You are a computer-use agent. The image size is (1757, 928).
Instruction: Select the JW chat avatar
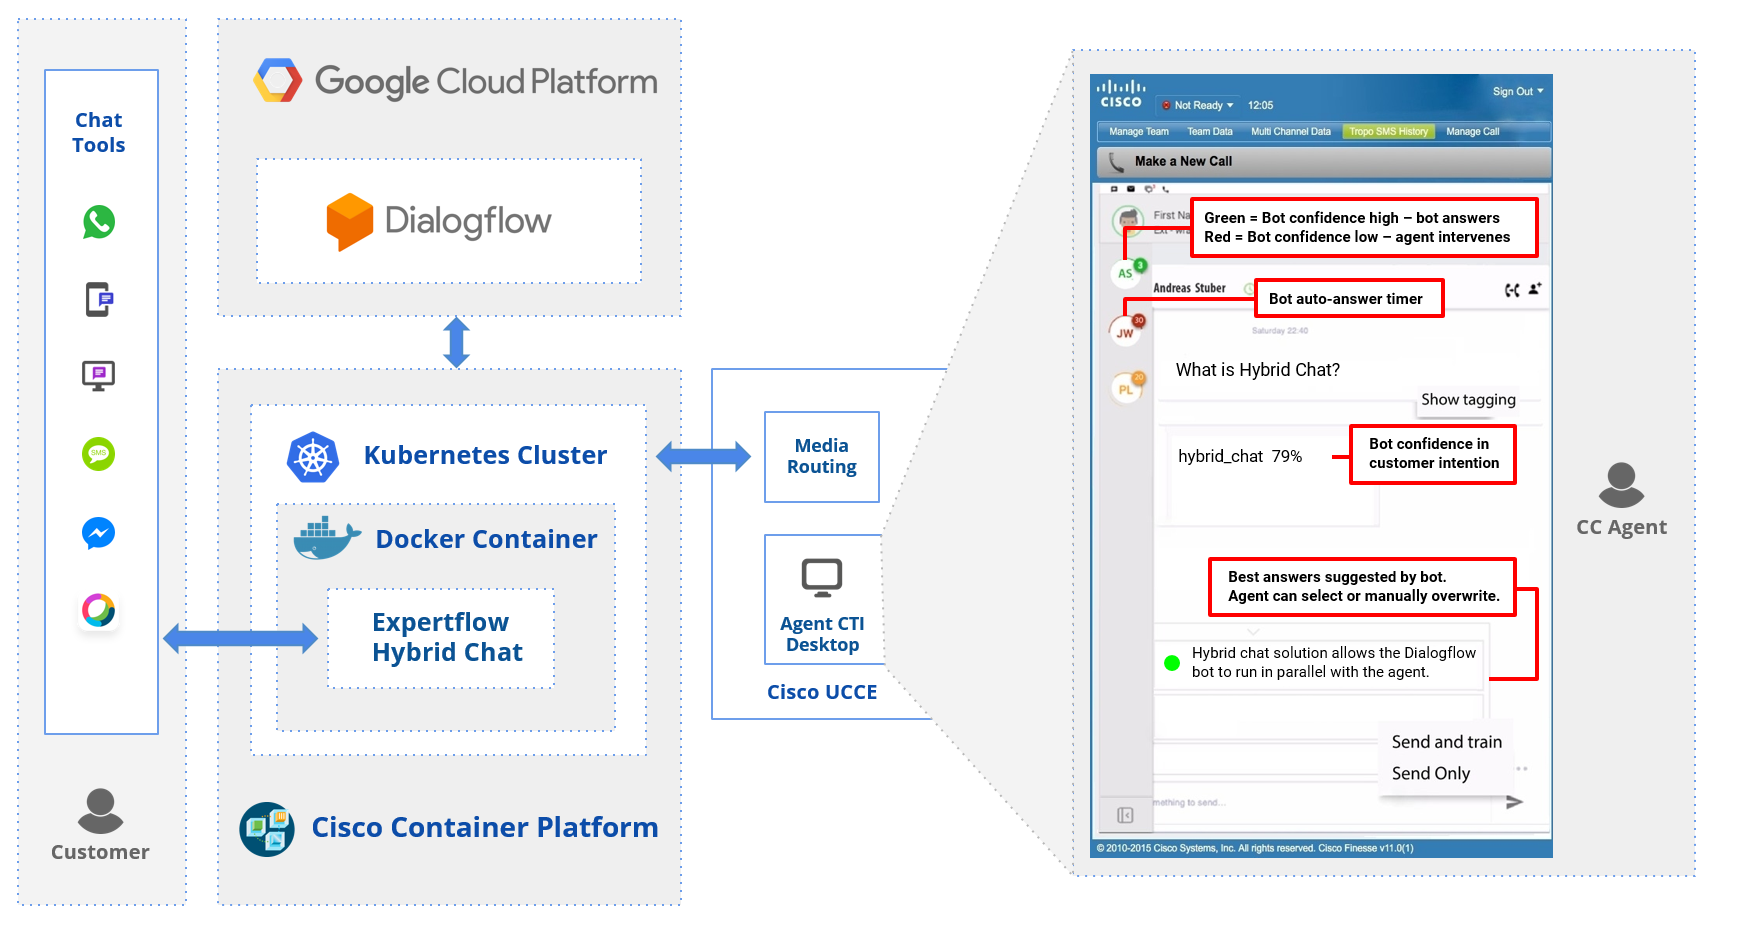pos(1125,332)
